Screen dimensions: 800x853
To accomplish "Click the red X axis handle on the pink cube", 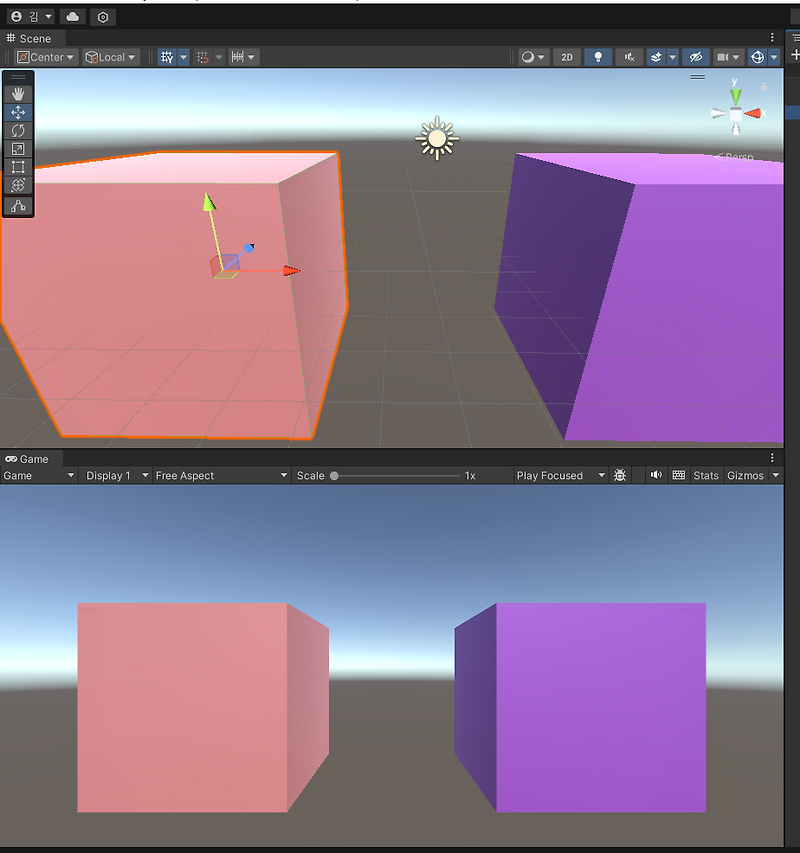I will click(288, 269).
